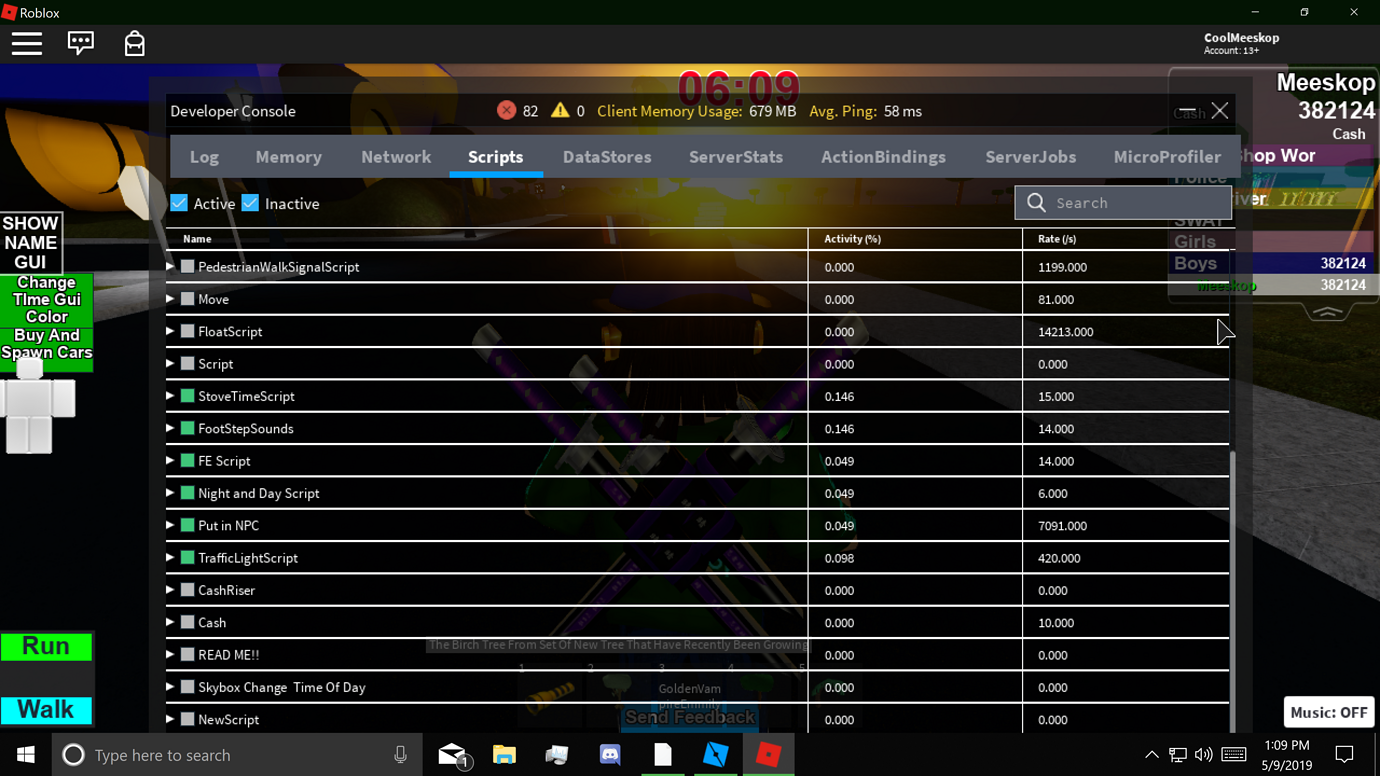Focus the console Search field
The width and height of the screenshot is (1380, 776).
pyautogui.click(x=1123, y=203)
